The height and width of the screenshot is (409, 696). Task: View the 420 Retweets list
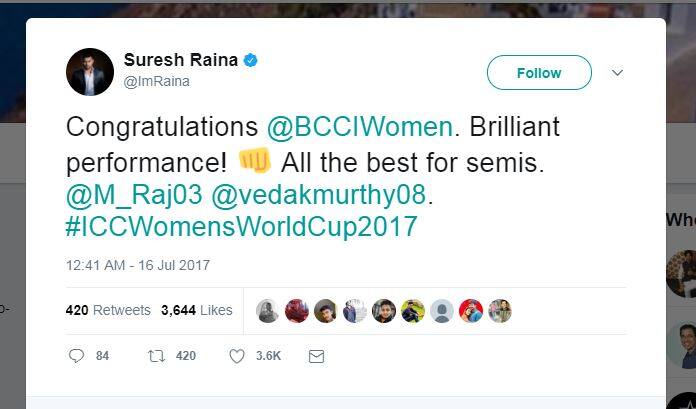pos(108,311)
